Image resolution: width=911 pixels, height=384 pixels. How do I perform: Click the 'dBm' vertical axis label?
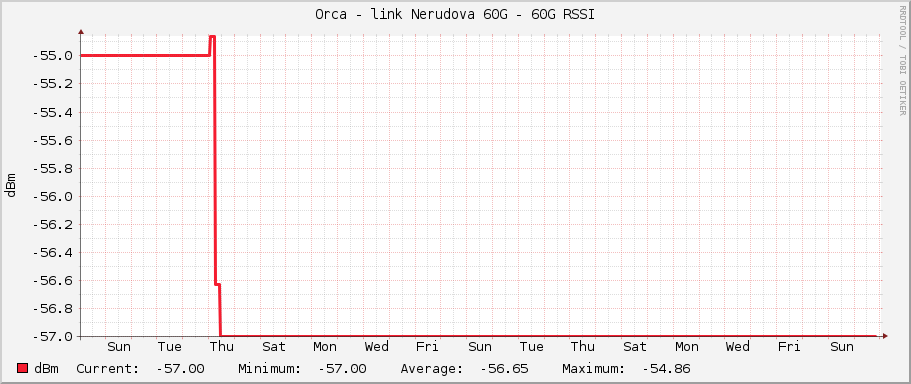11,185
